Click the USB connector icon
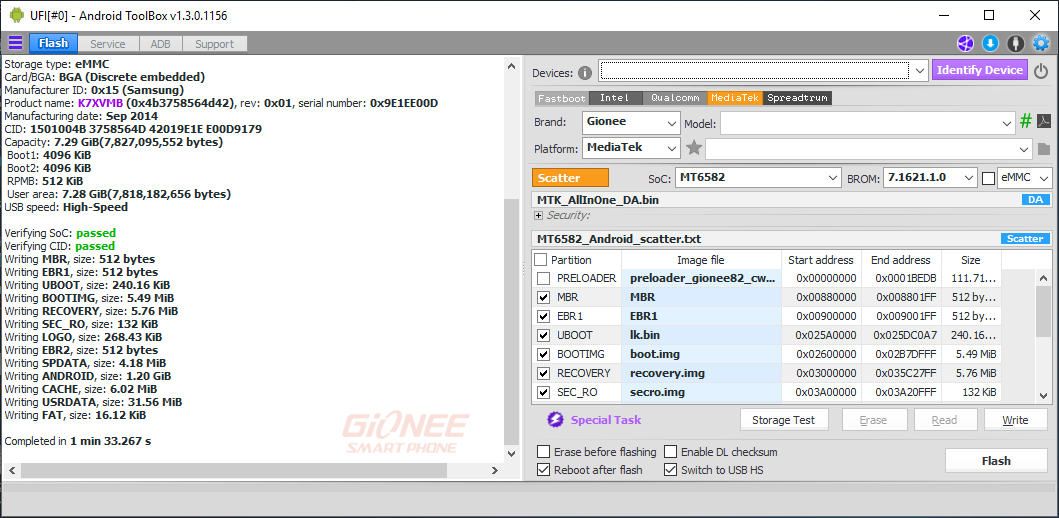Screen dimensions: 1059x518 tap(1015, 44)
